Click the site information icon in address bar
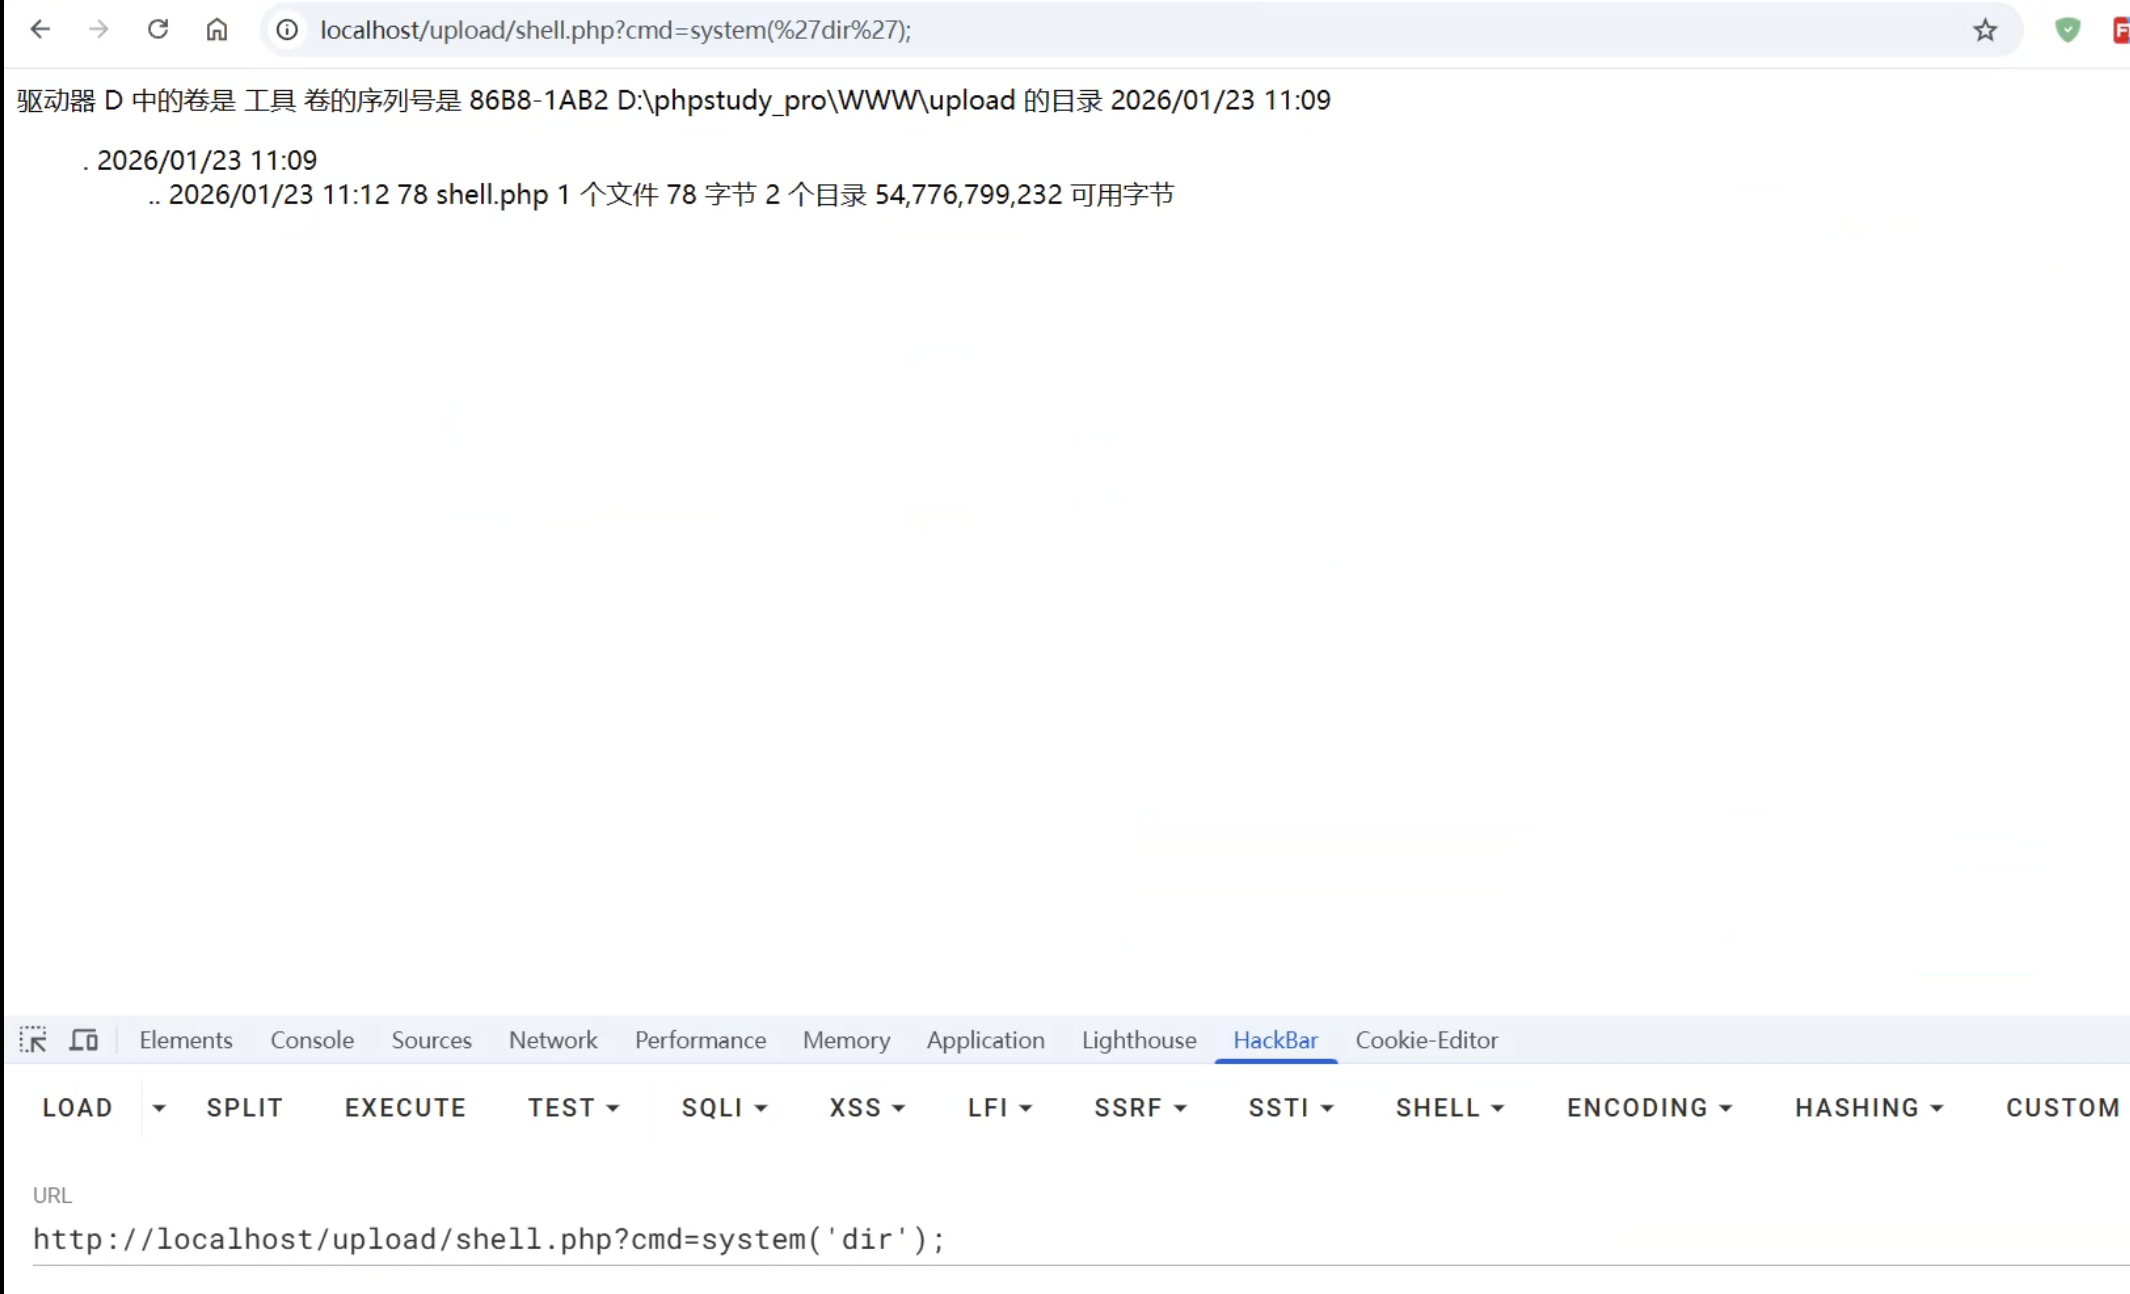This screenshot has width=2130, height=1294. [x=287, y=29]
